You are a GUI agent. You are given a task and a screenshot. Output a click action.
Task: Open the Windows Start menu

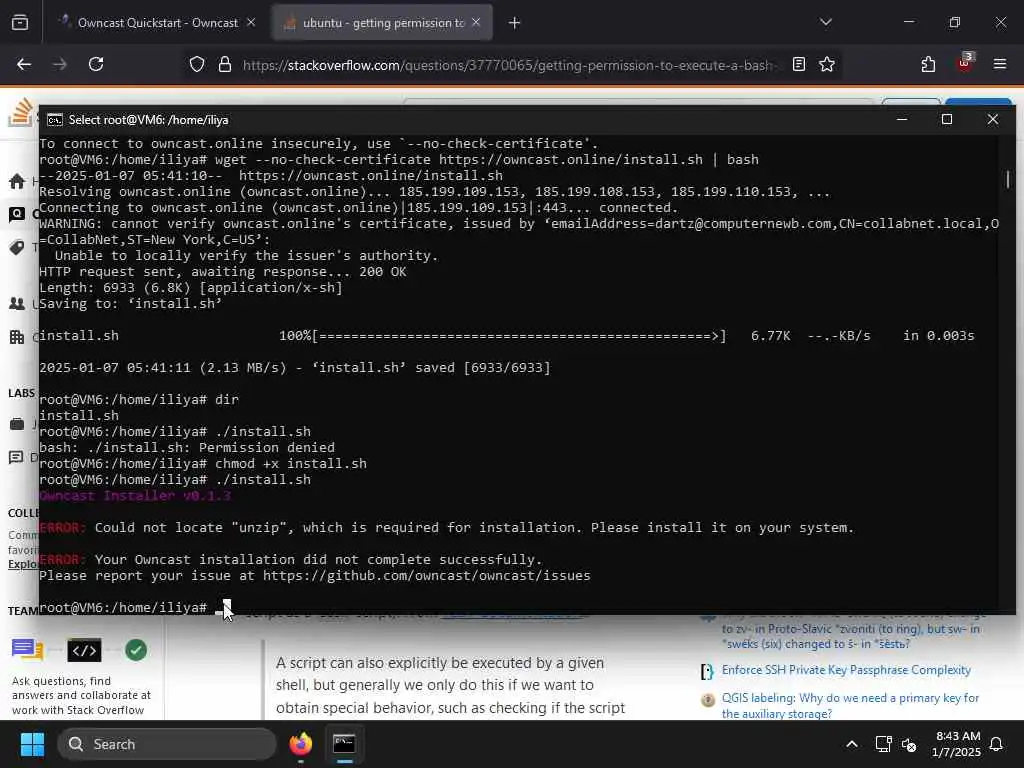click(x=32, y=744)
